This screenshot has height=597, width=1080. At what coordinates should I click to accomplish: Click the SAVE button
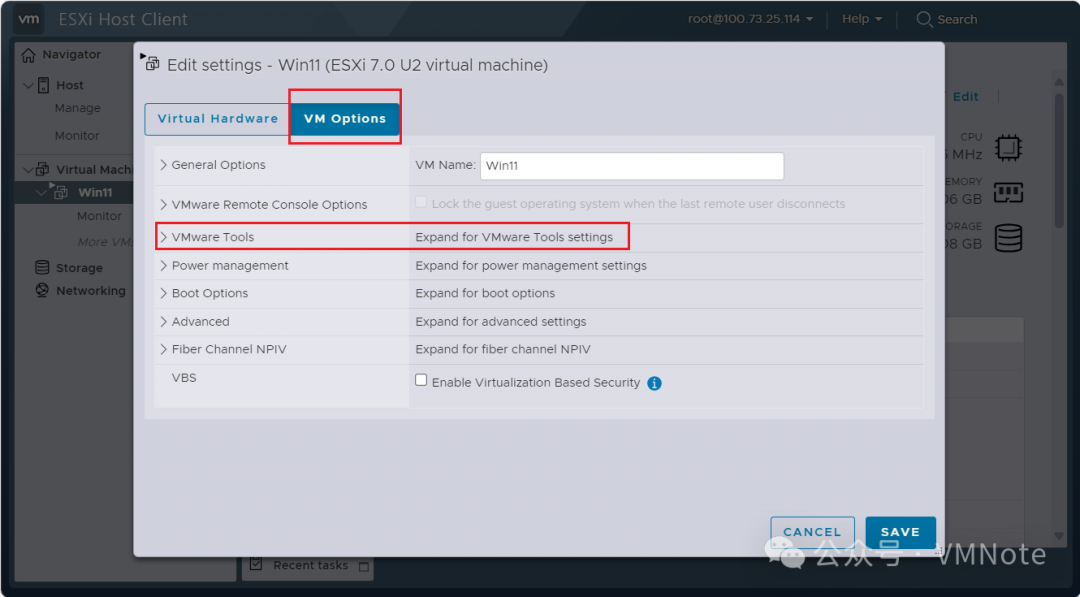(x=900, y=532)
